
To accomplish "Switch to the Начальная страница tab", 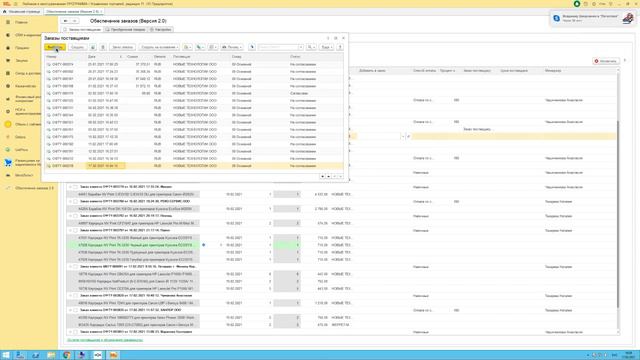I will tap(21, 11).
